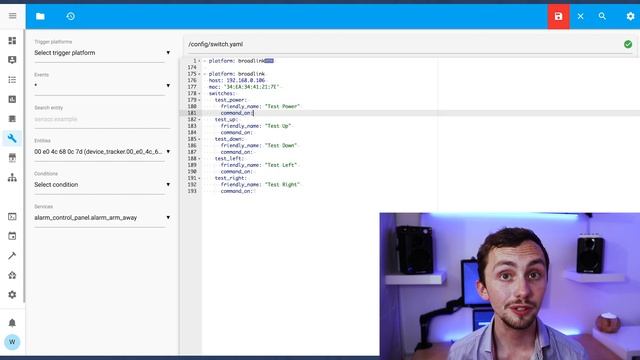The height and width of the screenshot is (360, 640).
Task: Click friendly_name "Test Power" line
Action: click(260, 107)
